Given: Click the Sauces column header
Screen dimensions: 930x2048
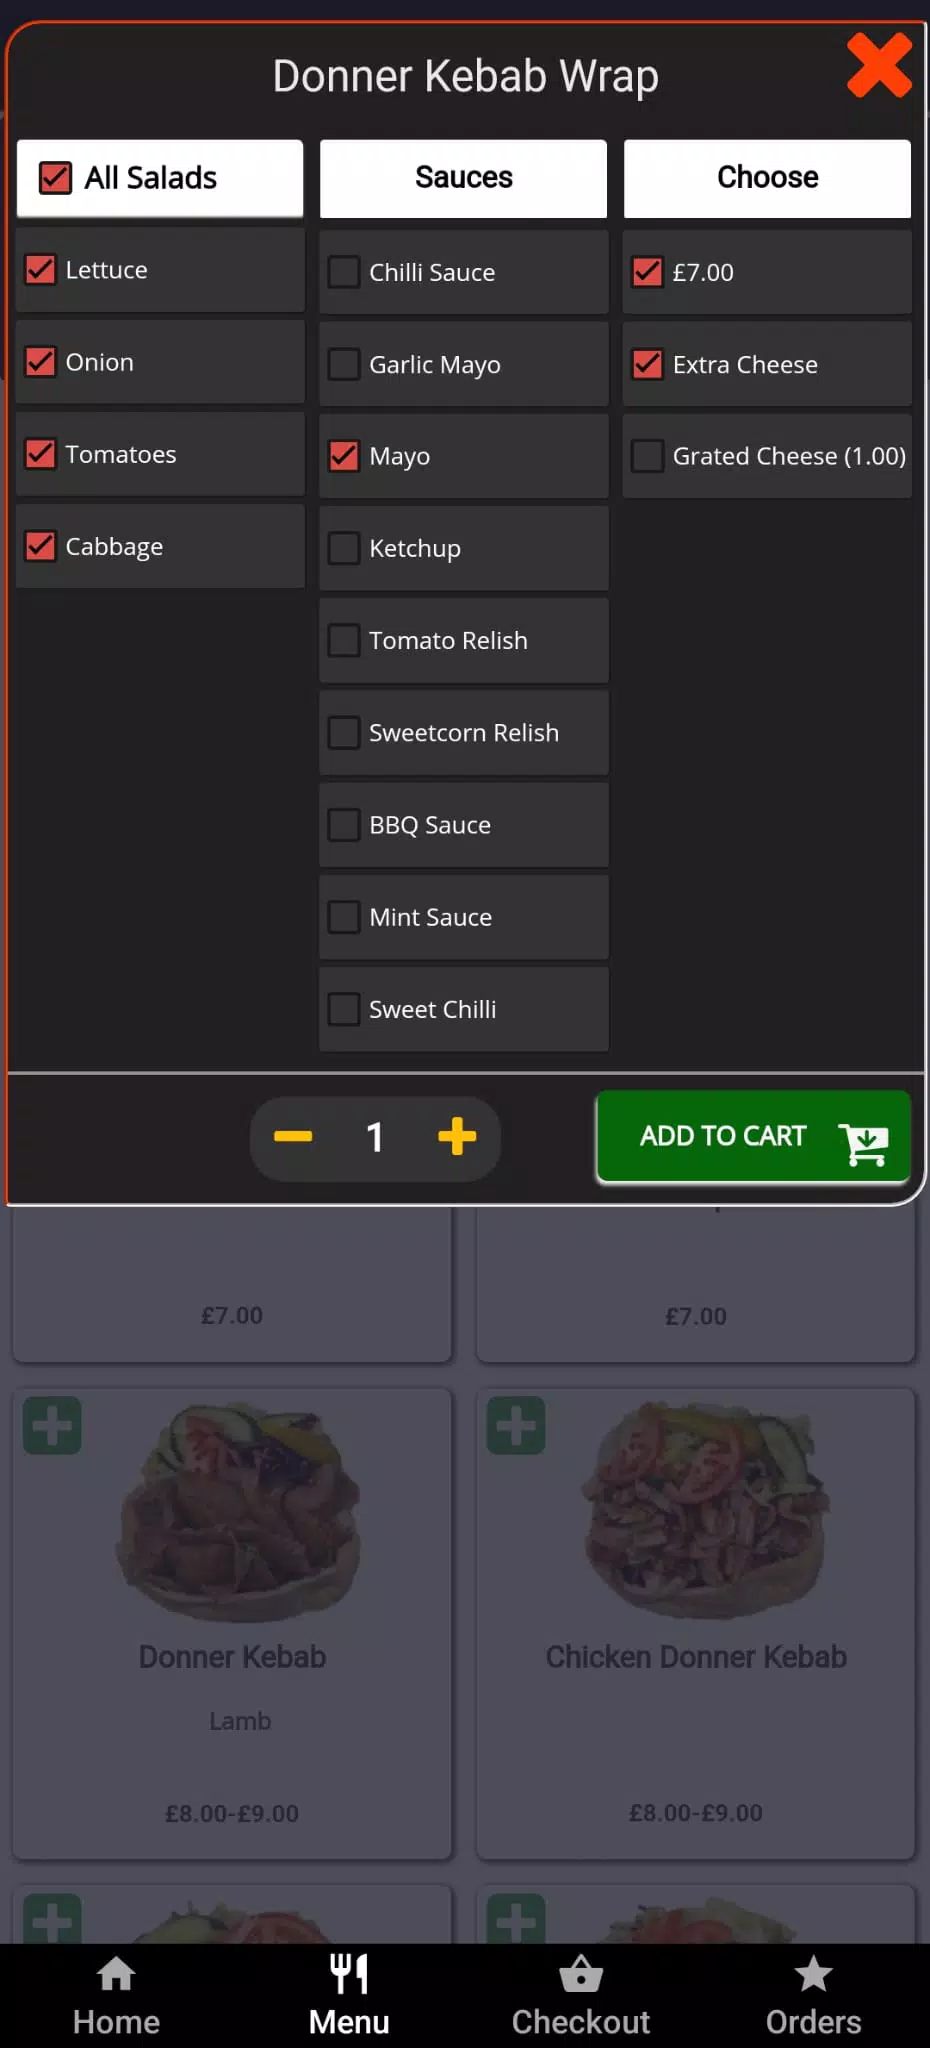Looking at the screenshot, I should pos(463,178).
